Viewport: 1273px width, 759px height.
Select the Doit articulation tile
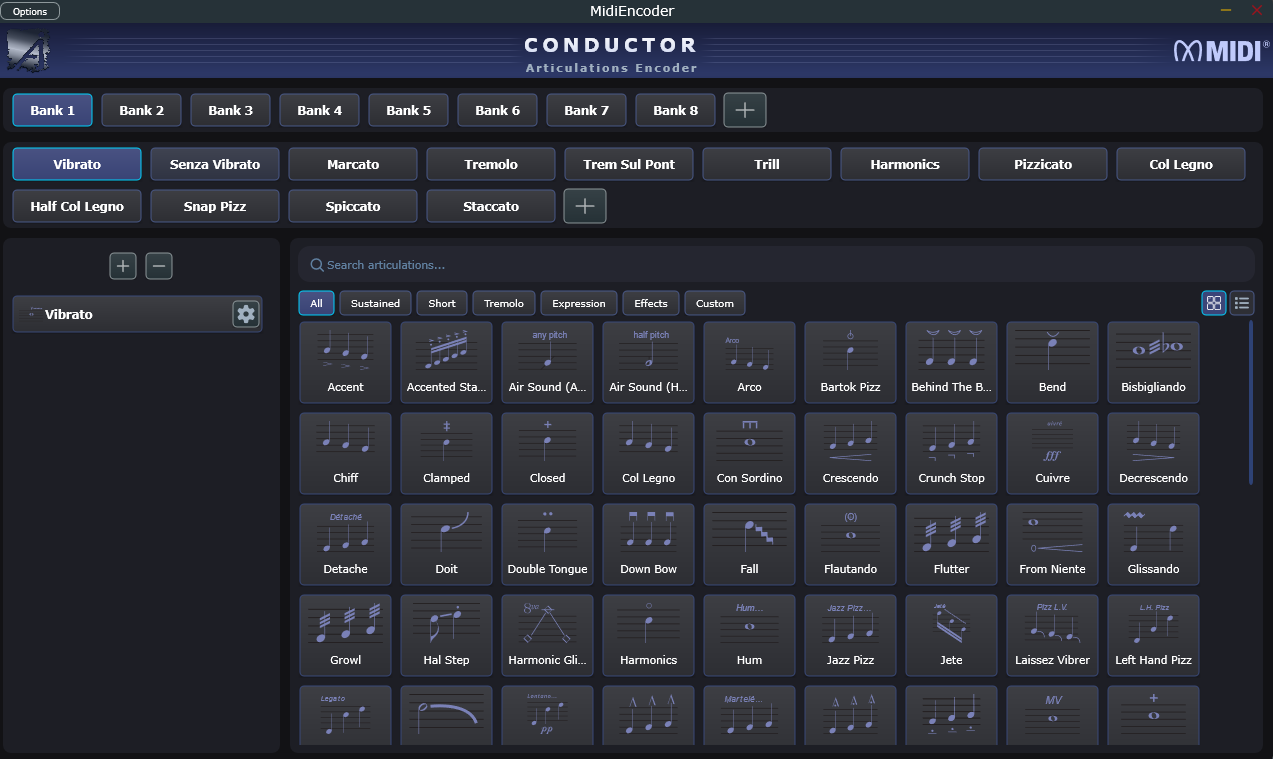pyautogui.click(x=446, y=544)
